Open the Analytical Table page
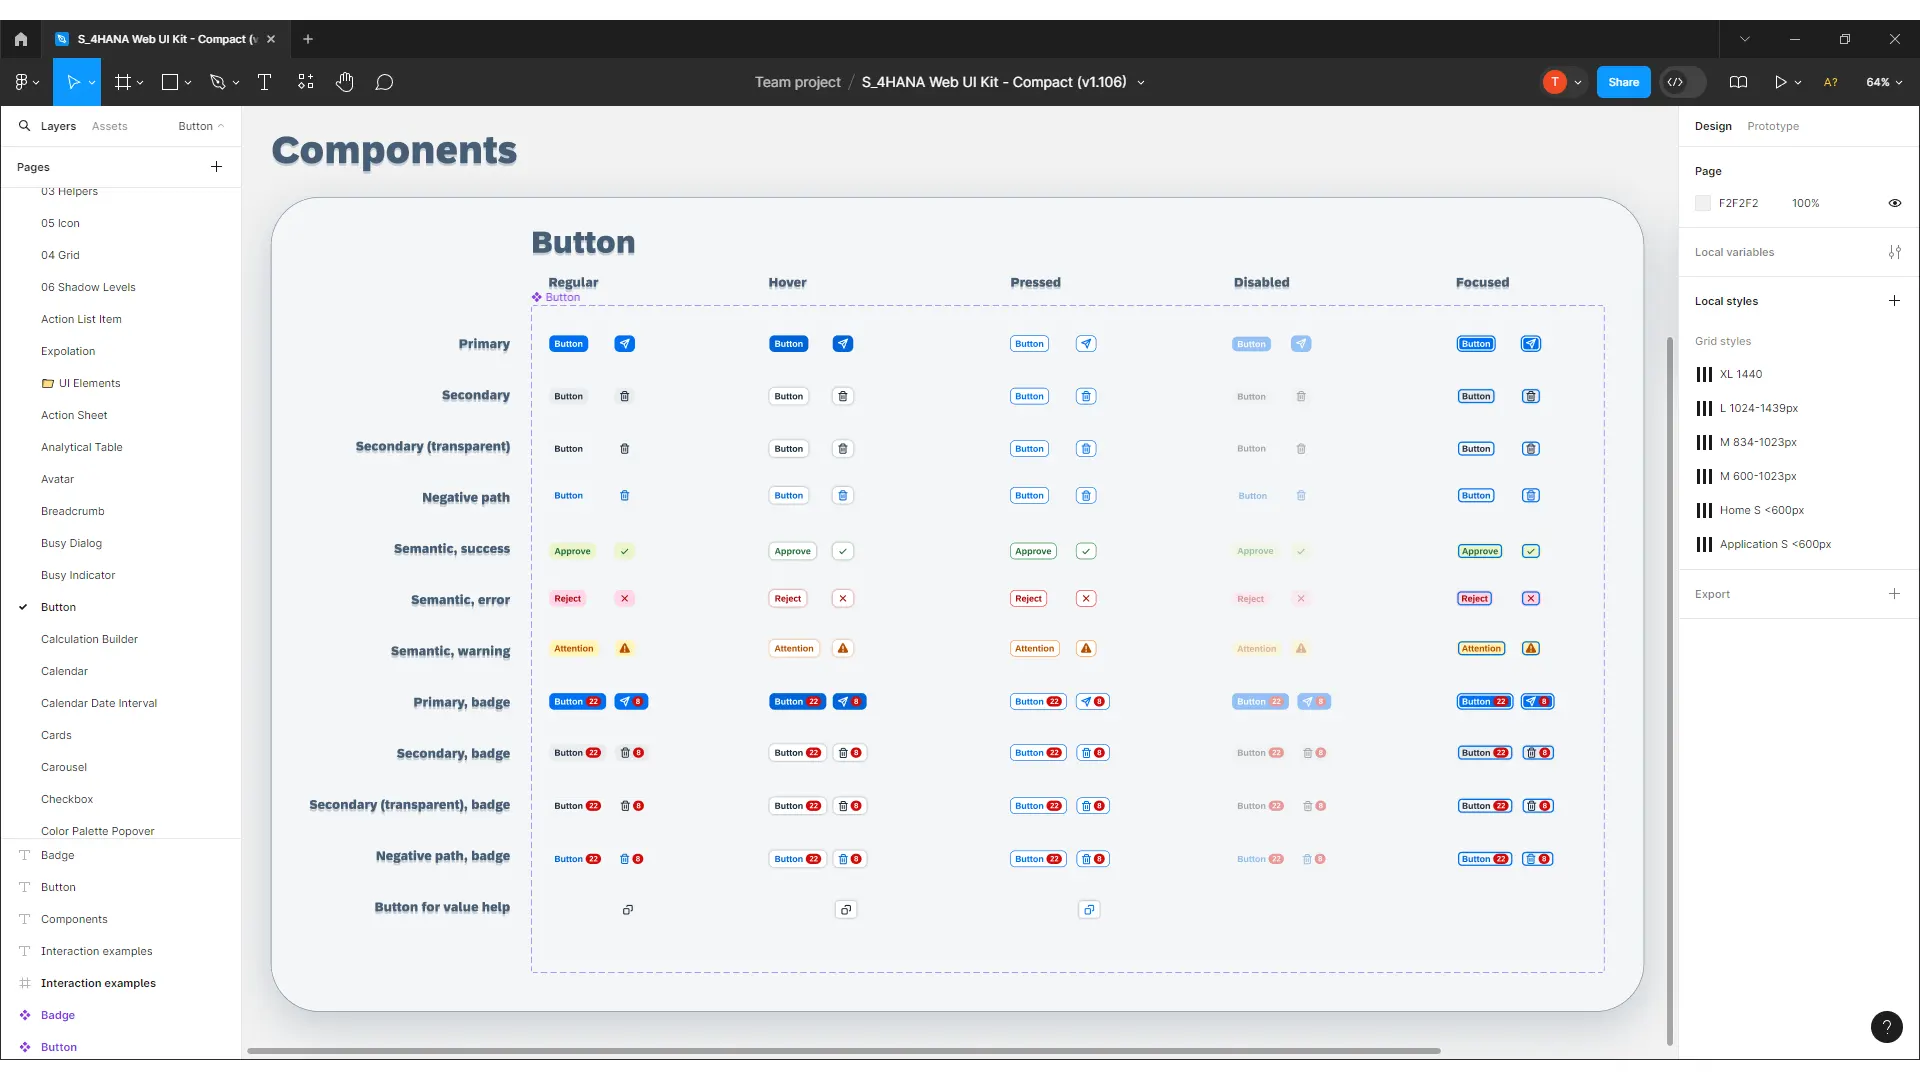This screenshot has width=1920, height=1080. tap(81, 447)
